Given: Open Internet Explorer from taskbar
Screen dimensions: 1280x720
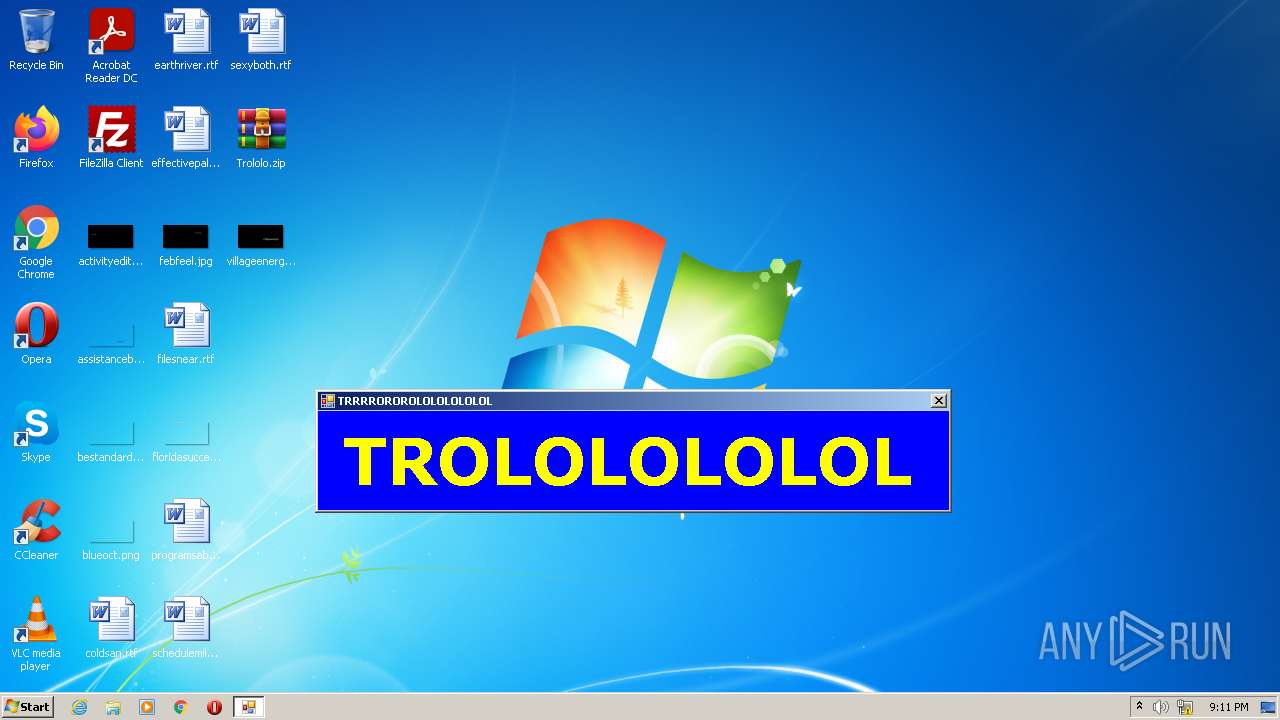Looking at the screenshot, I should pos(80,707).
